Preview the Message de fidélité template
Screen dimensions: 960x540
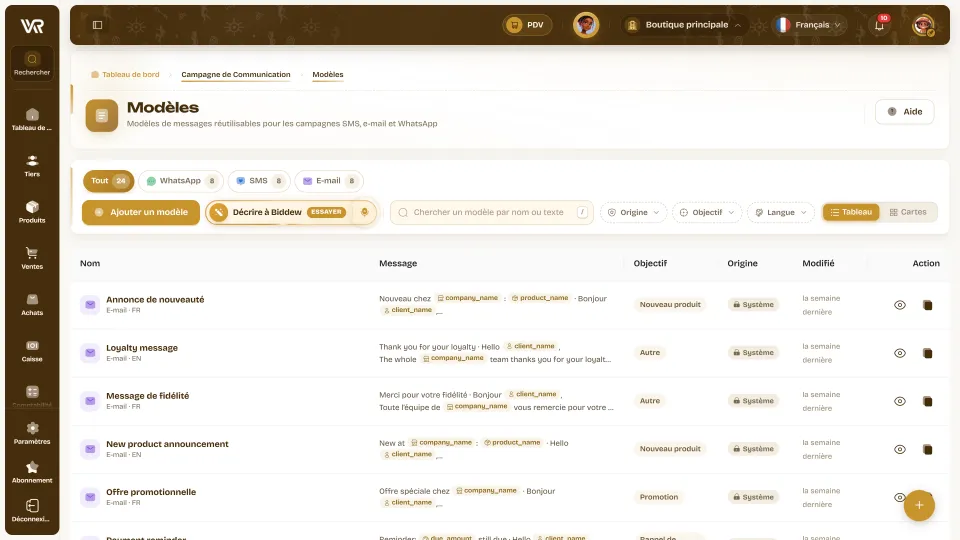pos(899,401)
